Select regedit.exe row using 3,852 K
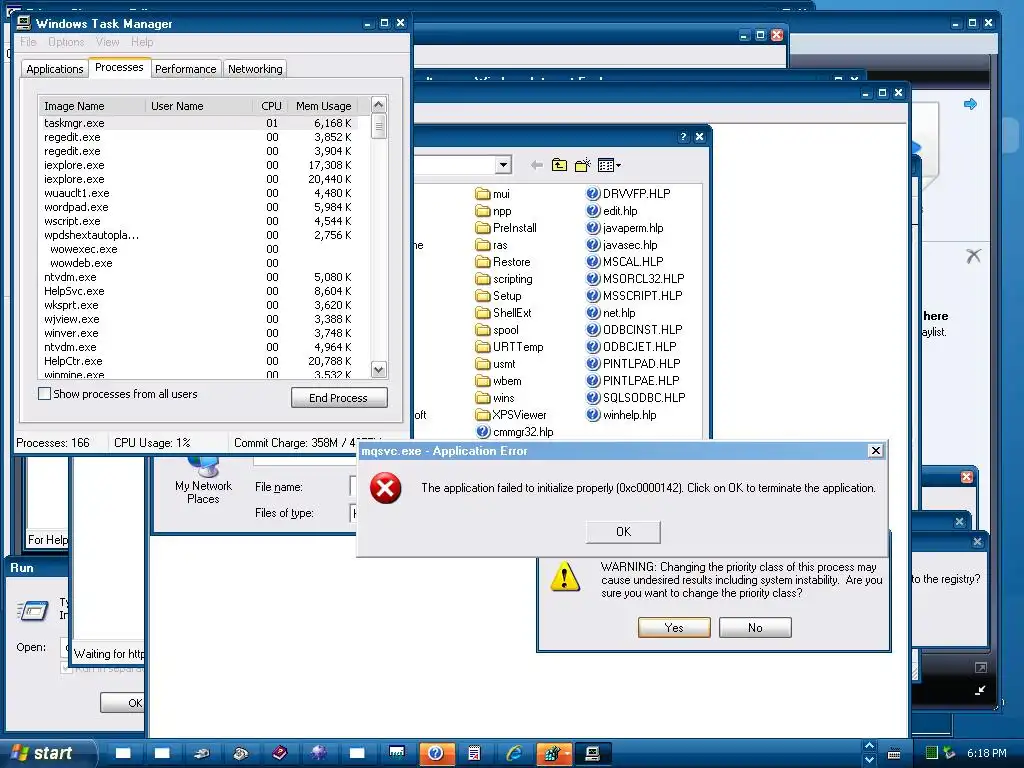Image resolution: width=1024 pixels, height=768 pixels. tap(199, 137)
